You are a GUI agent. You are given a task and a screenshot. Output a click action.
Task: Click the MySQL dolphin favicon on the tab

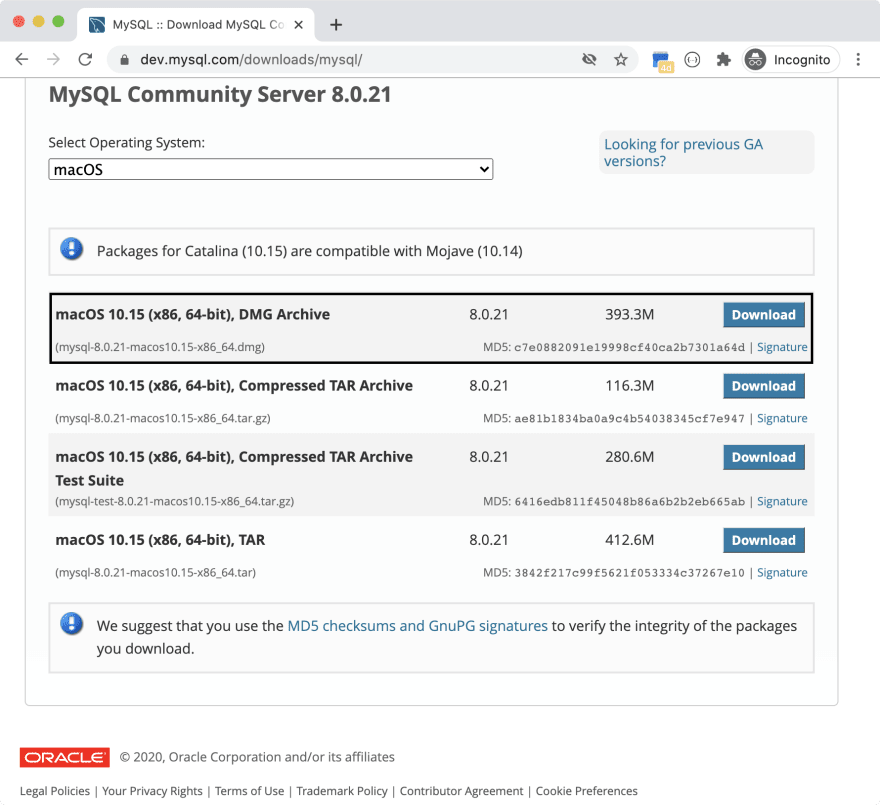(97, 25)
